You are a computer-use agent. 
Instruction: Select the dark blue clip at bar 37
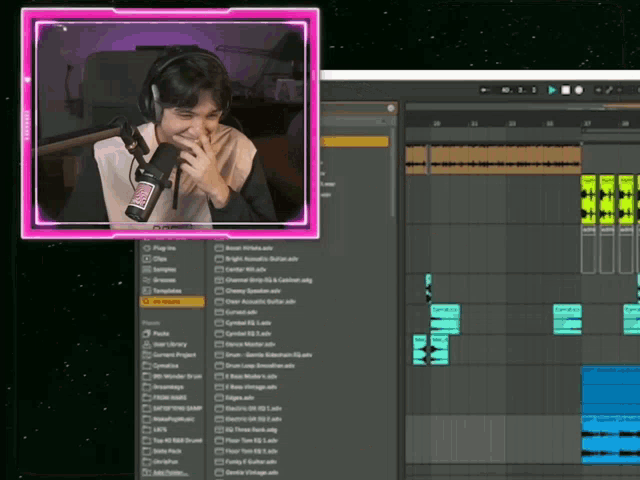pos(611,390)
